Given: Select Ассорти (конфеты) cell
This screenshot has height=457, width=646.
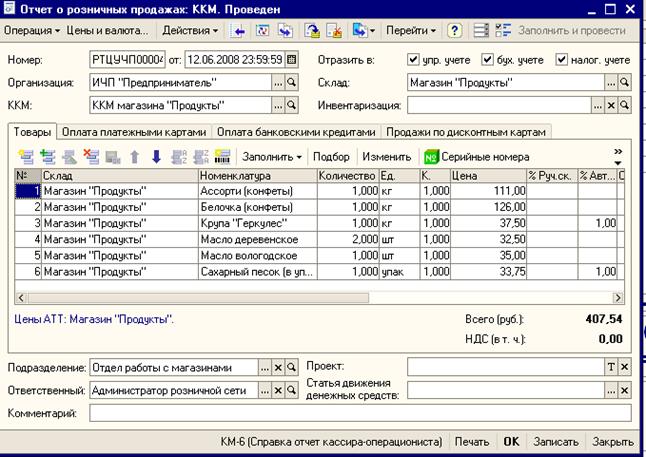Looking at the screenshot, I should coord(257,191).
